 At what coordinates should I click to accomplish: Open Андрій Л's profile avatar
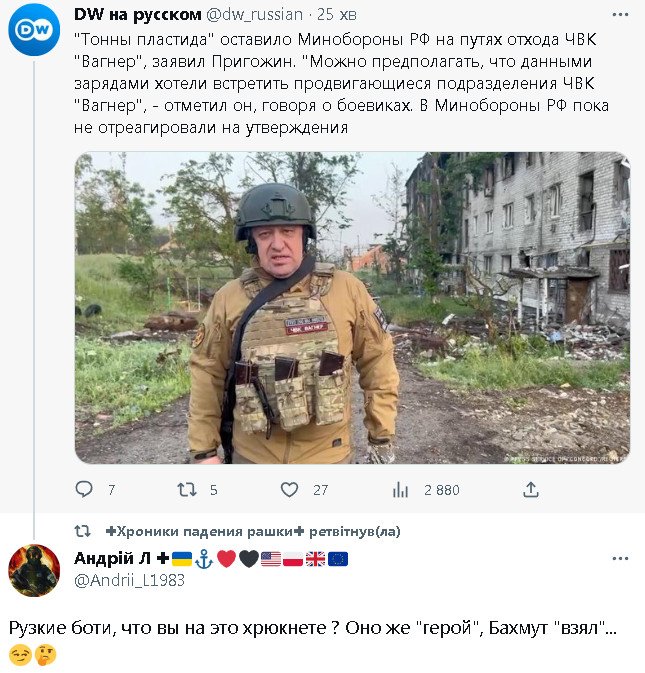(34, 570)
